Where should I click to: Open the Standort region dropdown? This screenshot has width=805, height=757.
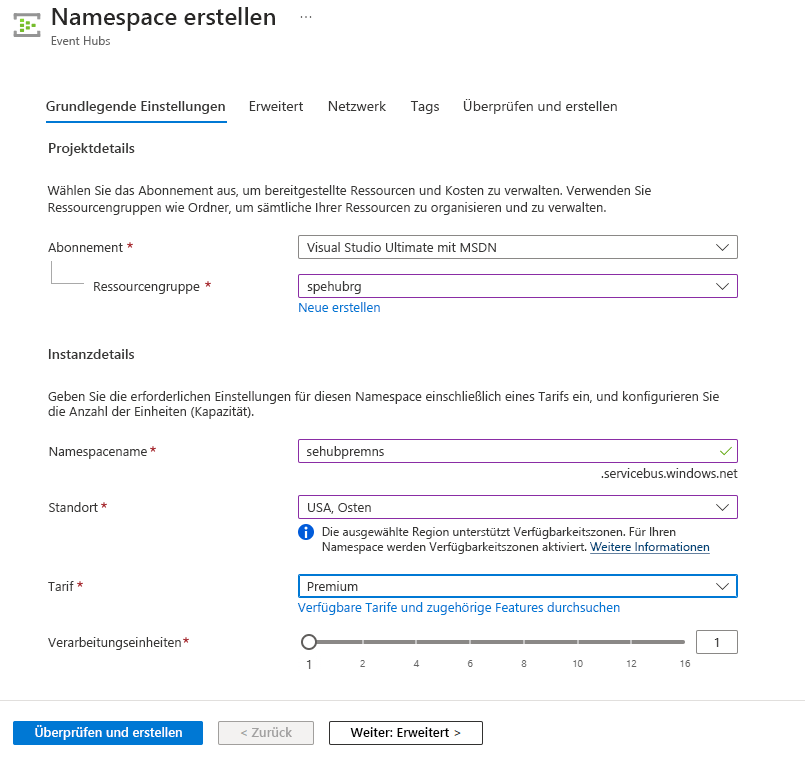pos(517,507)
